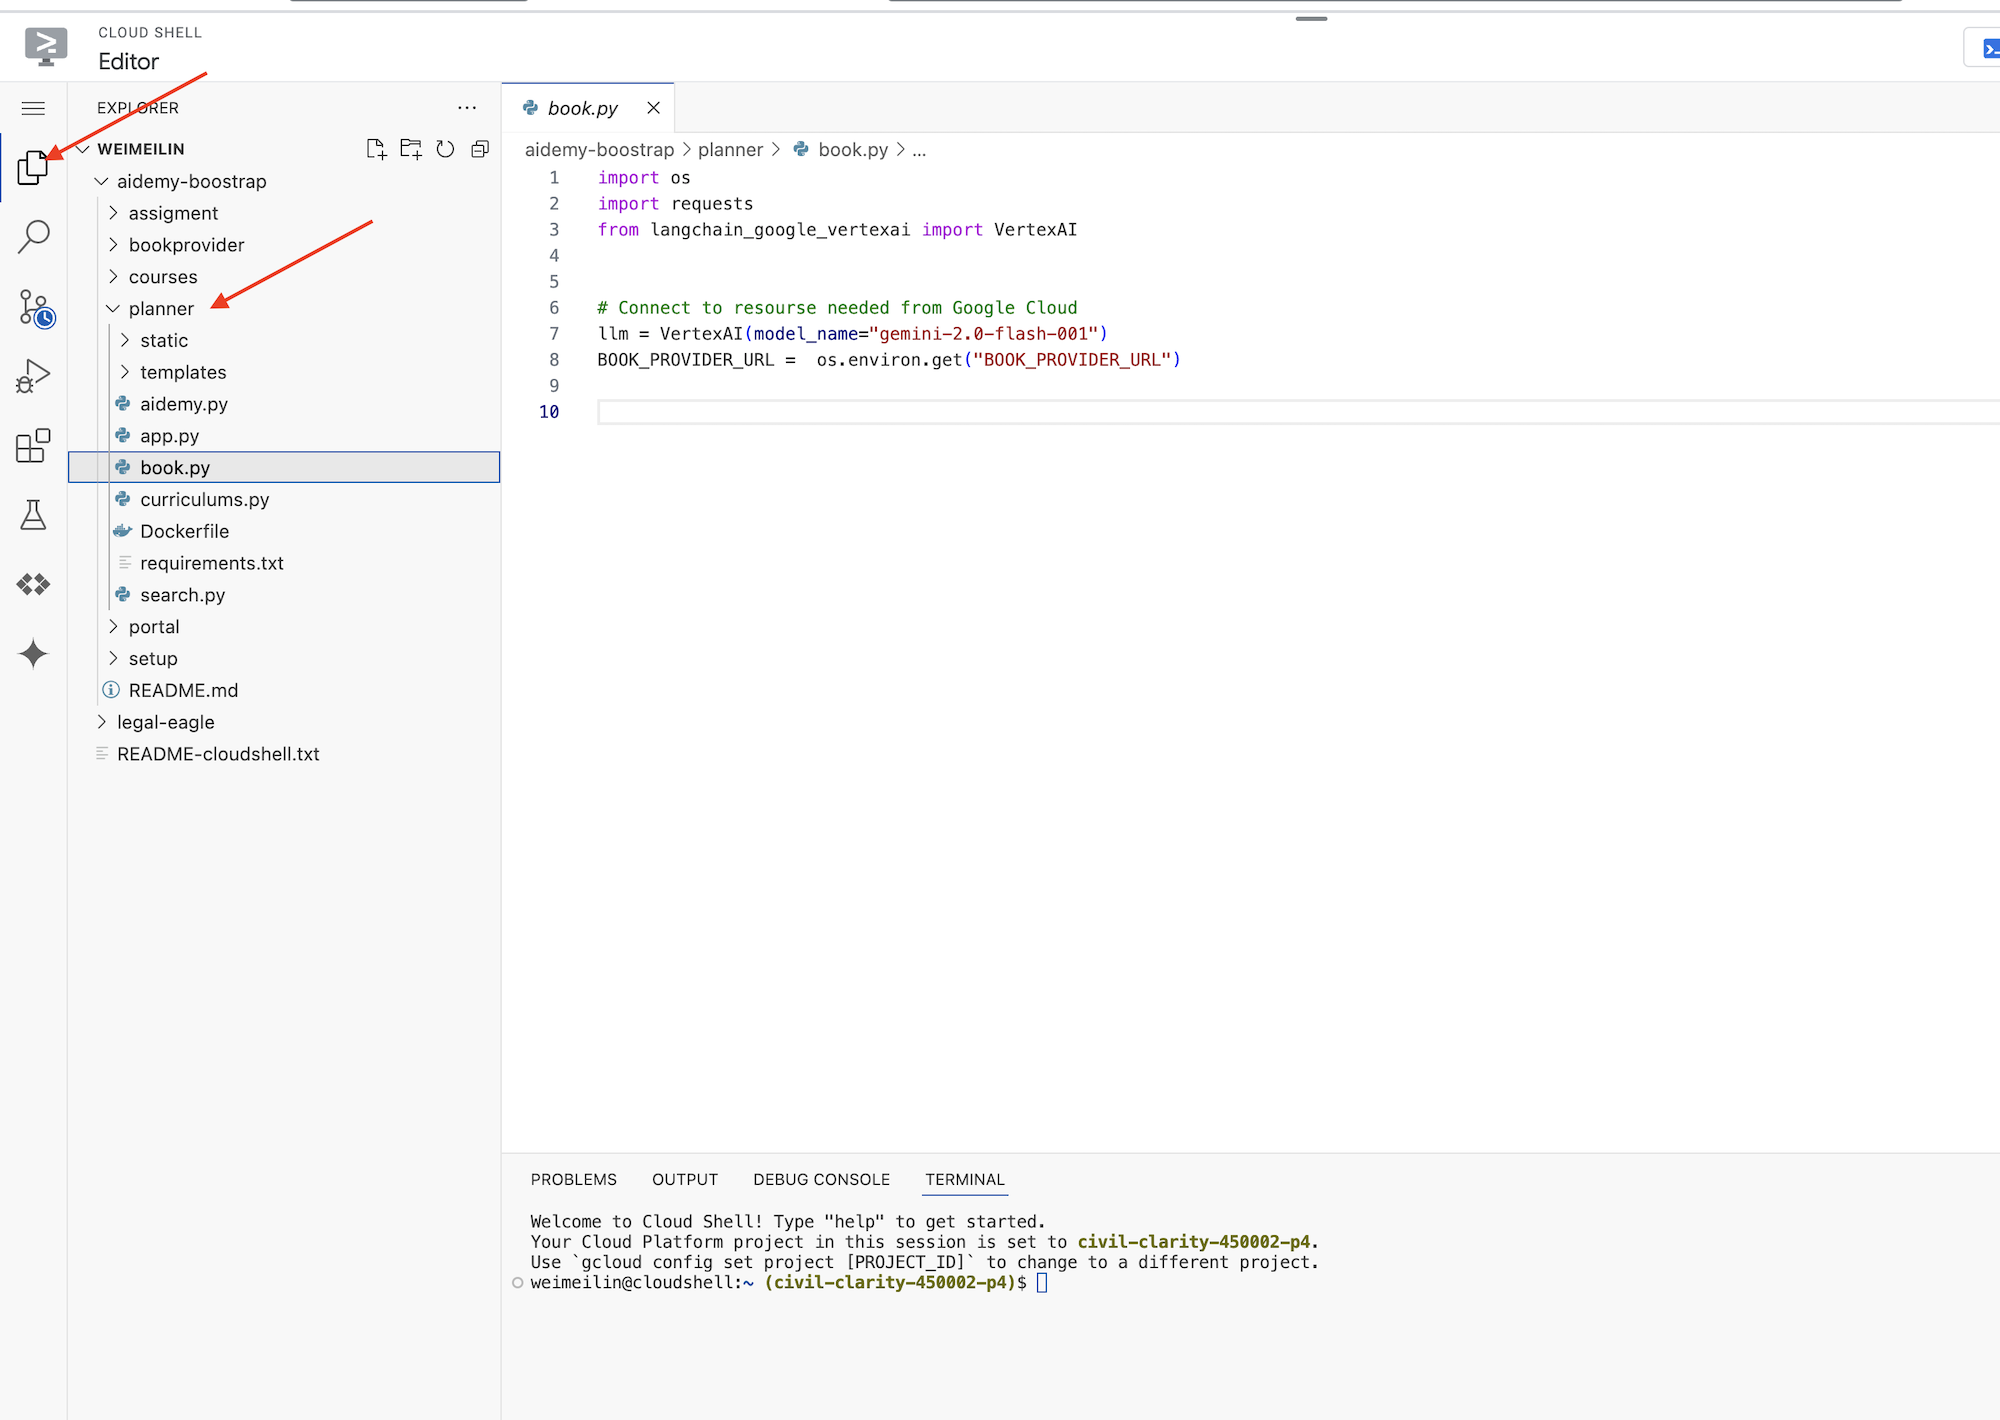
Task: Click the collapse all folders button
Action: 481,149
